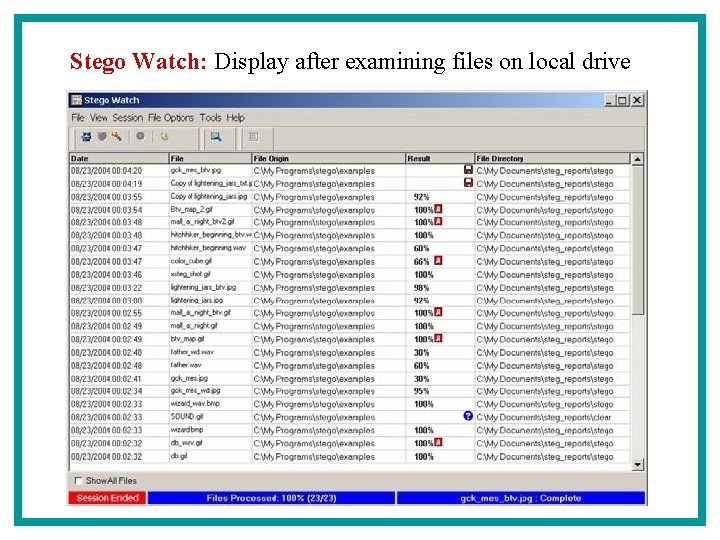Click the greyed-out grid toolbar icon
This screenshot has height=540, width=720.
click(x=253, y=136)
